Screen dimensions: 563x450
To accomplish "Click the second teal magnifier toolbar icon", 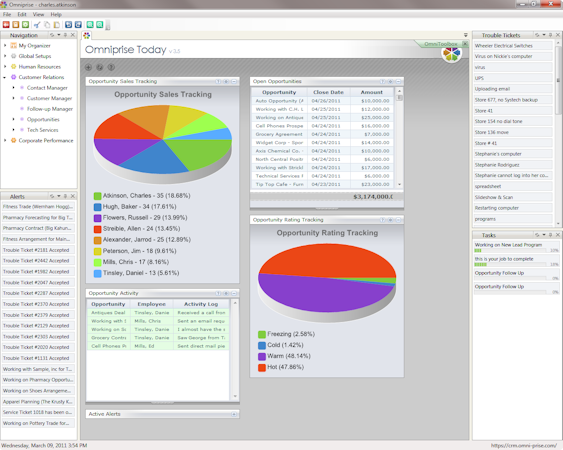I will coord(99,24).
